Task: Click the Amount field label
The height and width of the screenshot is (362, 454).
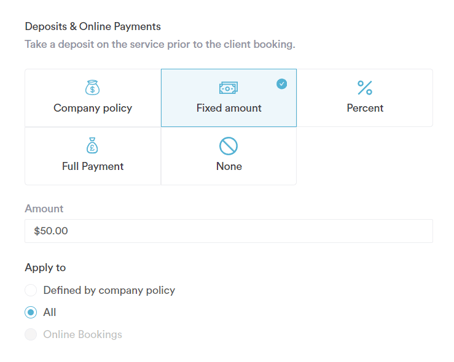Action: [x=44, y=209]
